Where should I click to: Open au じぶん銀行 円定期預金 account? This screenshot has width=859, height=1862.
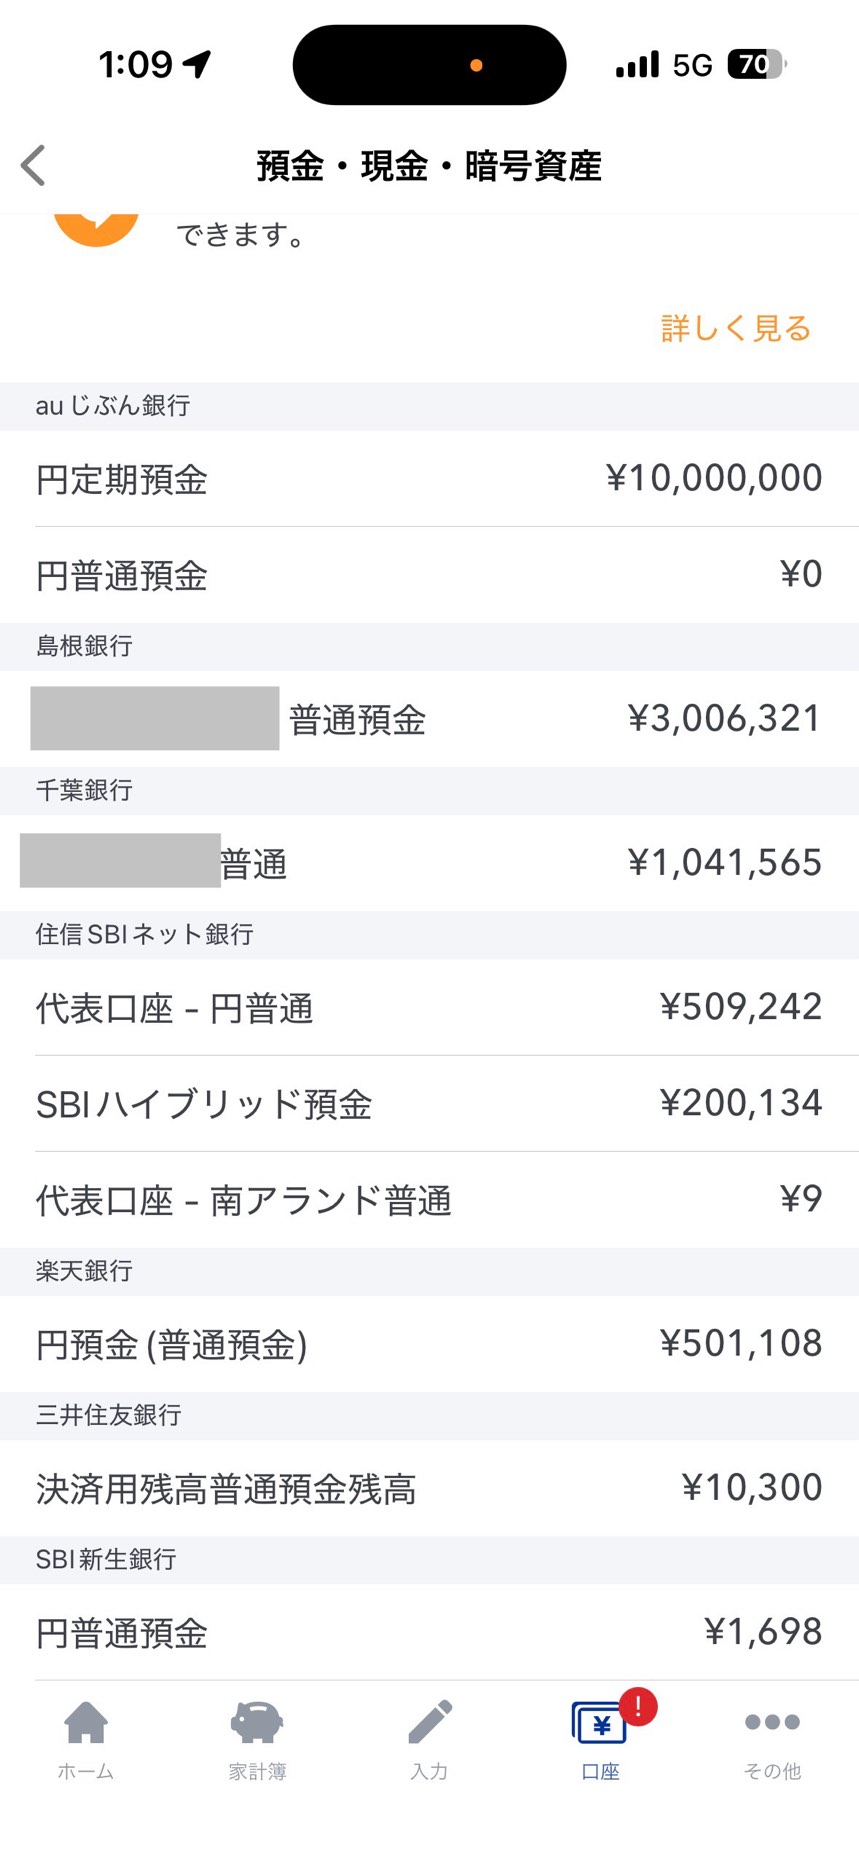pyautogui.click(x=429, y=479)
